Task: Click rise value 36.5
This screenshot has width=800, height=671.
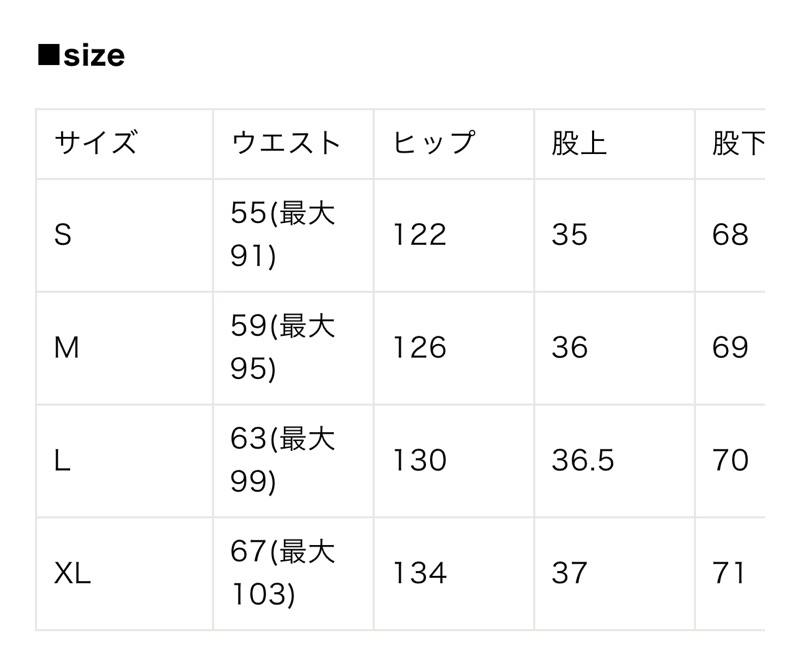Action: click(x=583, y=461)
